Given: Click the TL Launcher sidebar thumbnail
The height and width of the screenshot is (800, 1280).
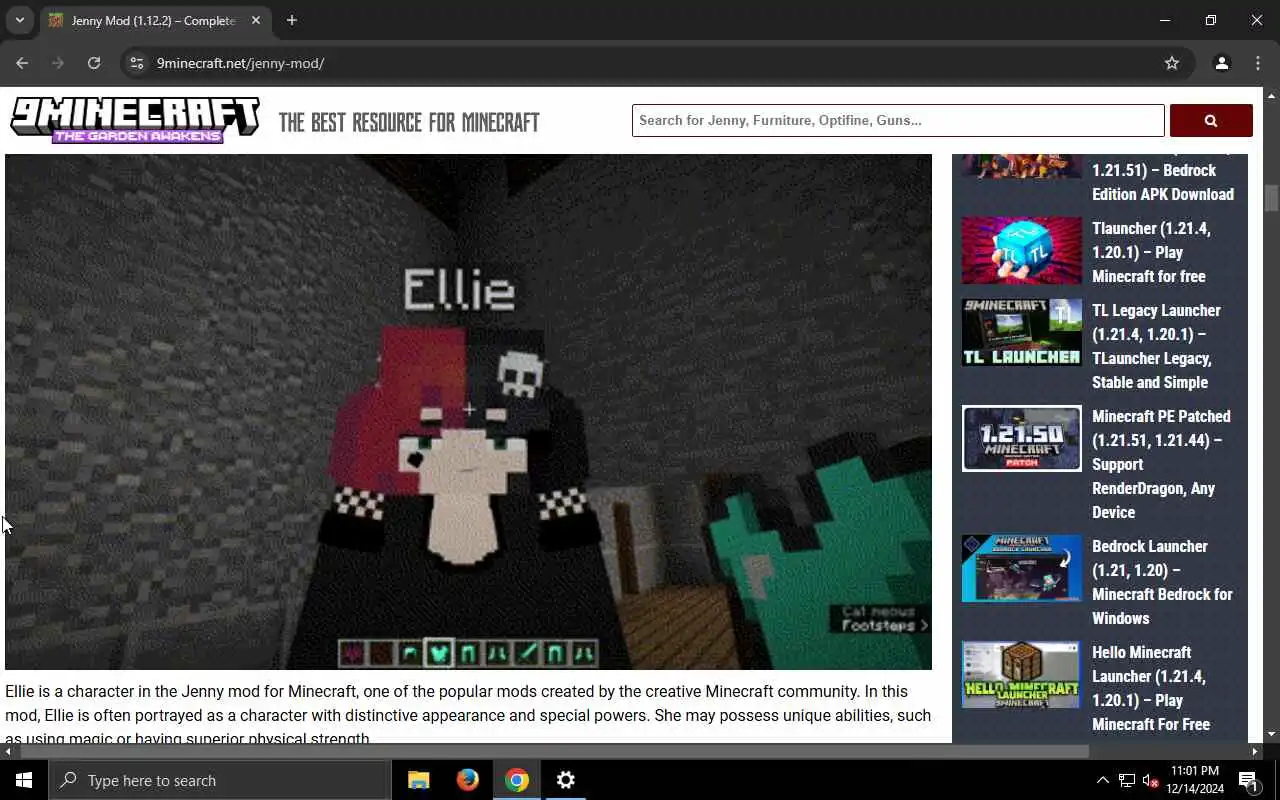Looking at the screenshot, I should coord(1021,332).
